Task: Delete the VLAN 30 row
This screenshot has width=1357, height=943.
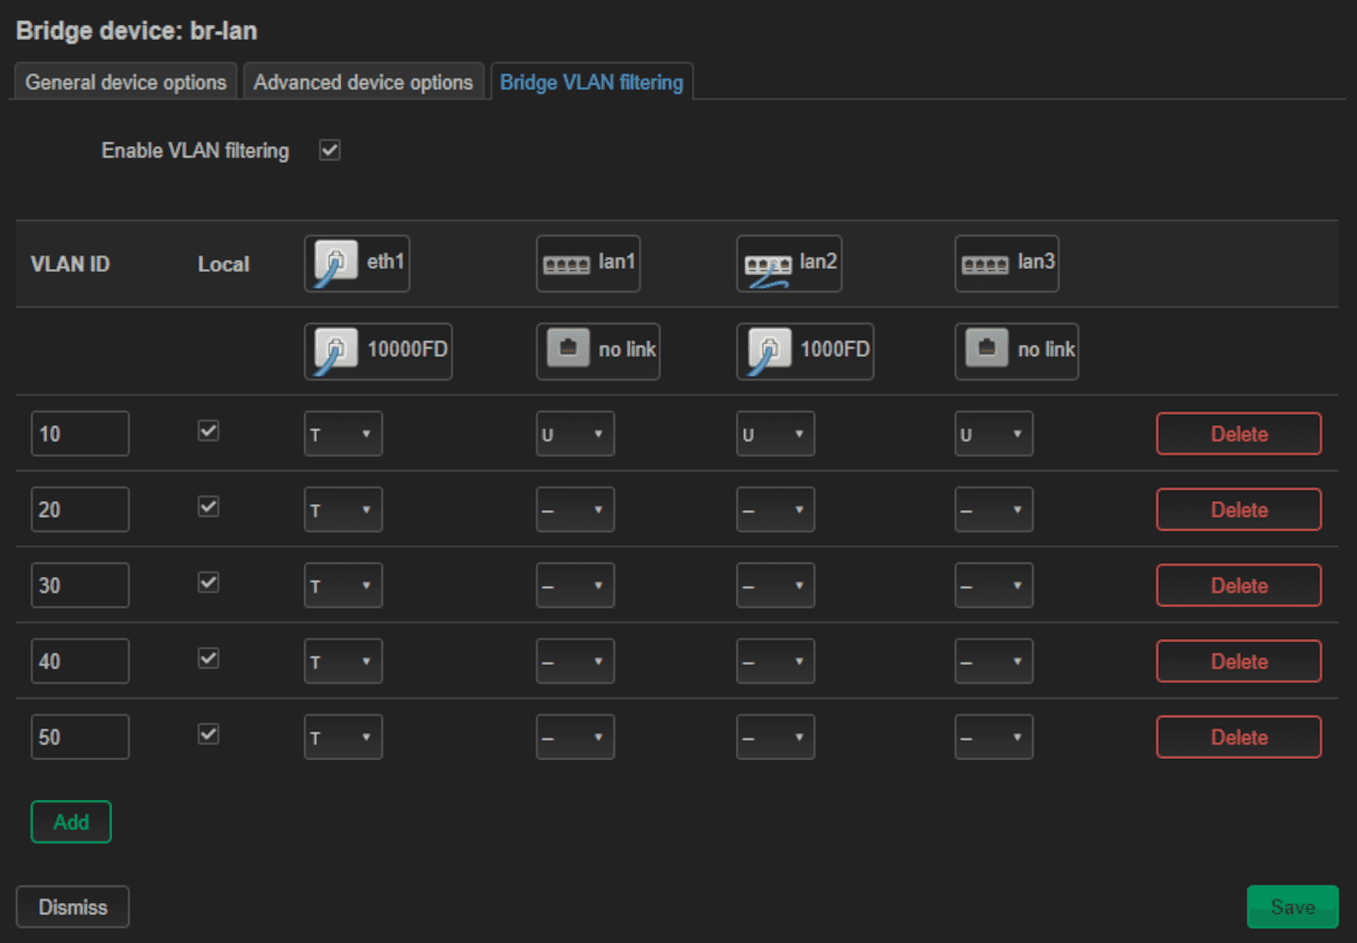Action: pos(1238,585)
